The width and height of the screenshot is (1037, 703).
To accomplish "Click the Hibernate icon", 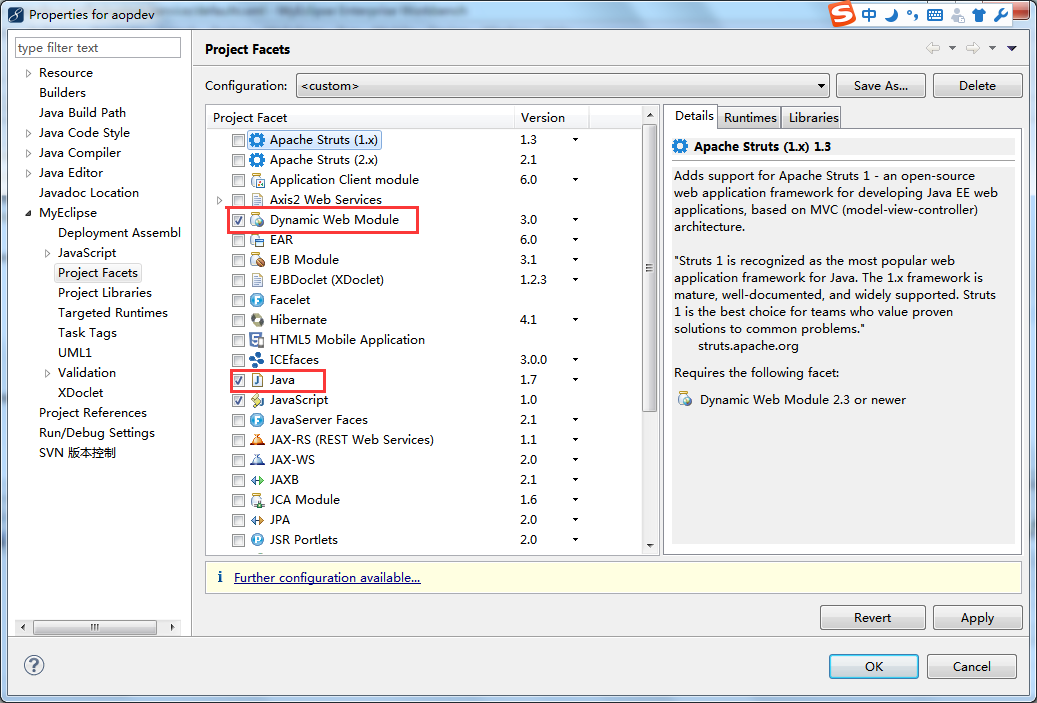I will coord(257,320).
